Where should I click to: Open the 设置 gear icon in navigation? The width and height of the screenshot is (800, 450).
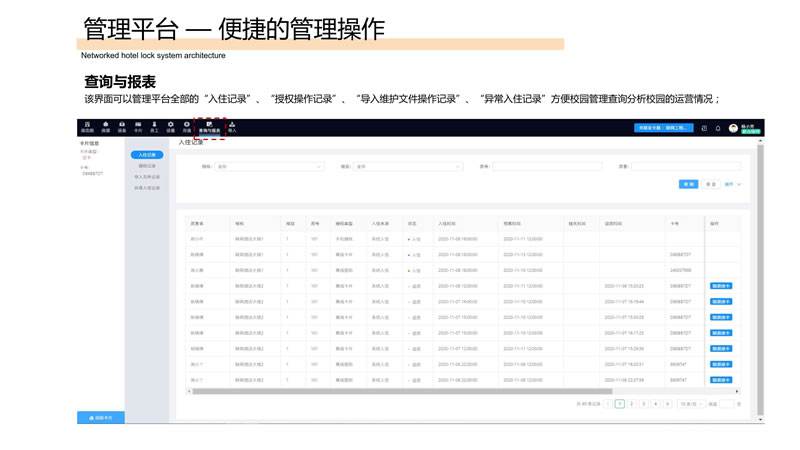pos(171,127)
